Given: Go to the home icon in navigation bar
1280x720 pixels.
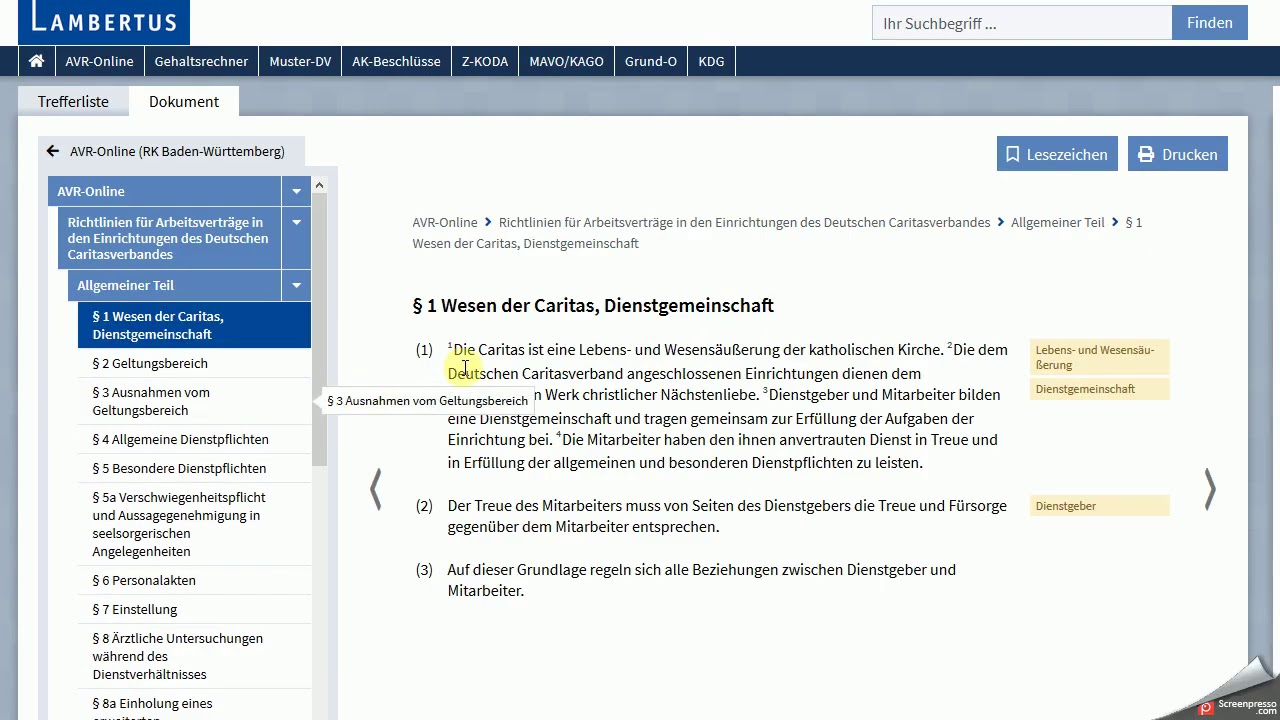Looking at the screenshot, I should tap(36, 61).
